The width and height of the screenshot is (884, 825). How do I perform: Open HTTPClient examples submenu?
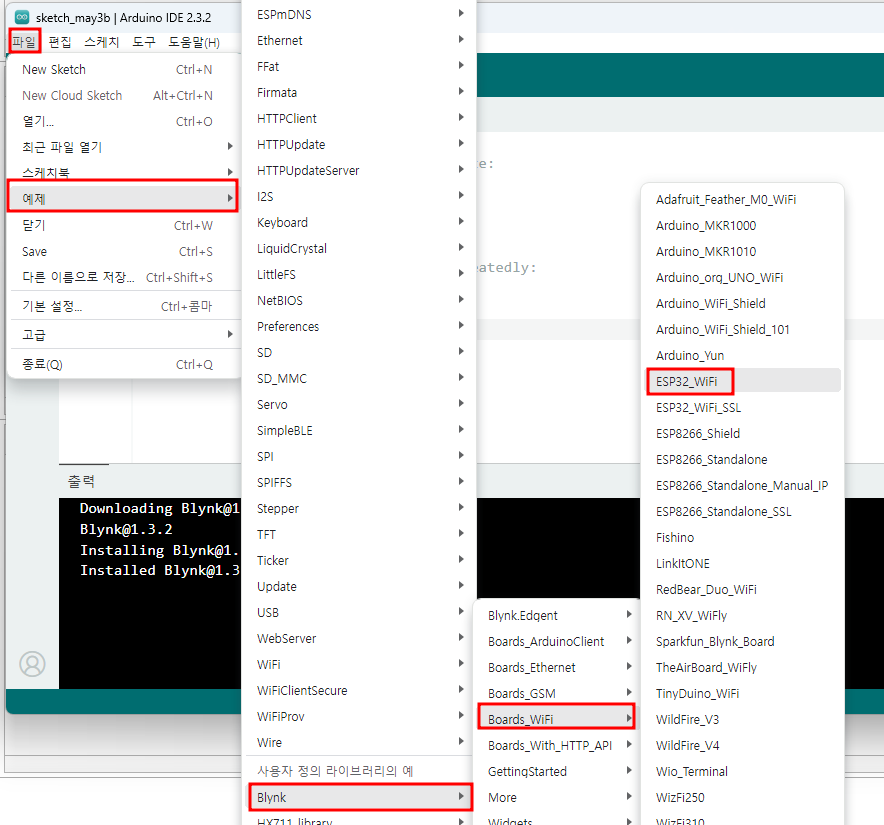coord(360,118)
